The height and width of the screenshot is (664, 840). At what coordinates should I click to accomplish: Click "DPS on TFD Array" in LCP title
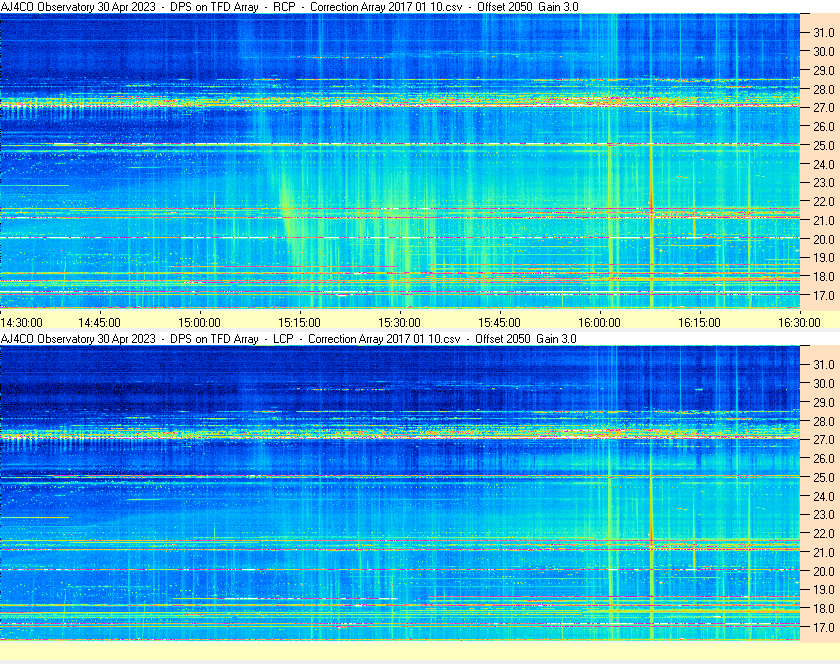click(214, 339)
